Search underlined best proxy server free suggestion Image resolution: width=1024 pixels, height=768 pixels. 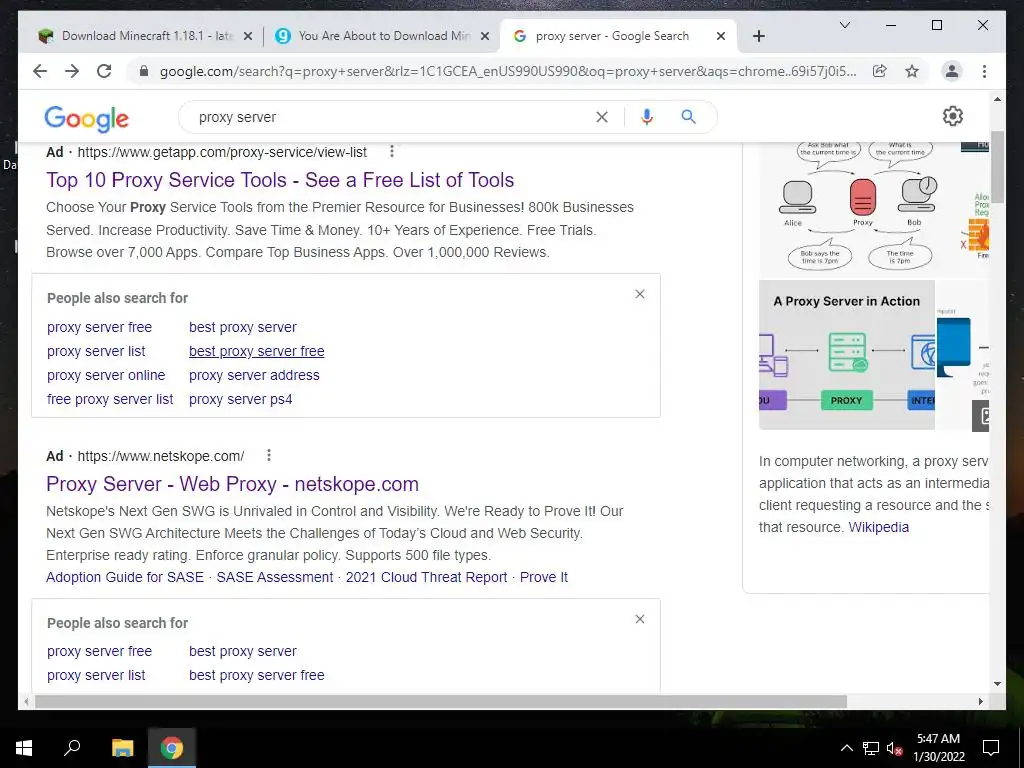tap(257, 351)
